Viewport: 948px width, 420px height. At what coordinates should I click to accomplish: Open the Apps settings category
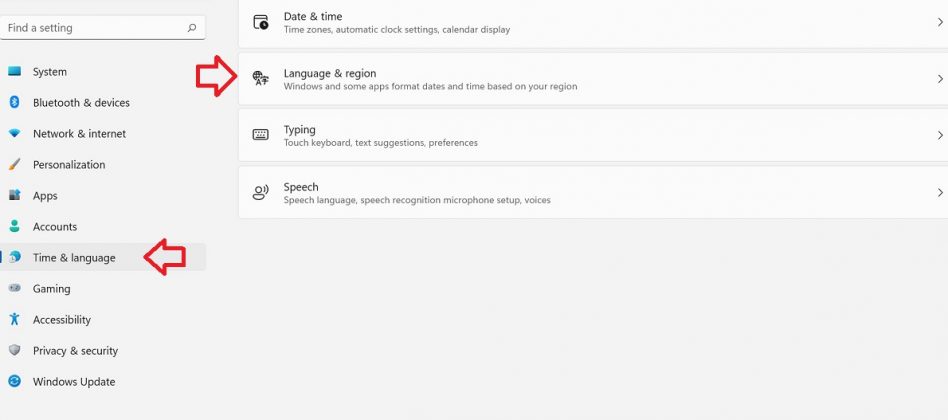tap(45, 196)
